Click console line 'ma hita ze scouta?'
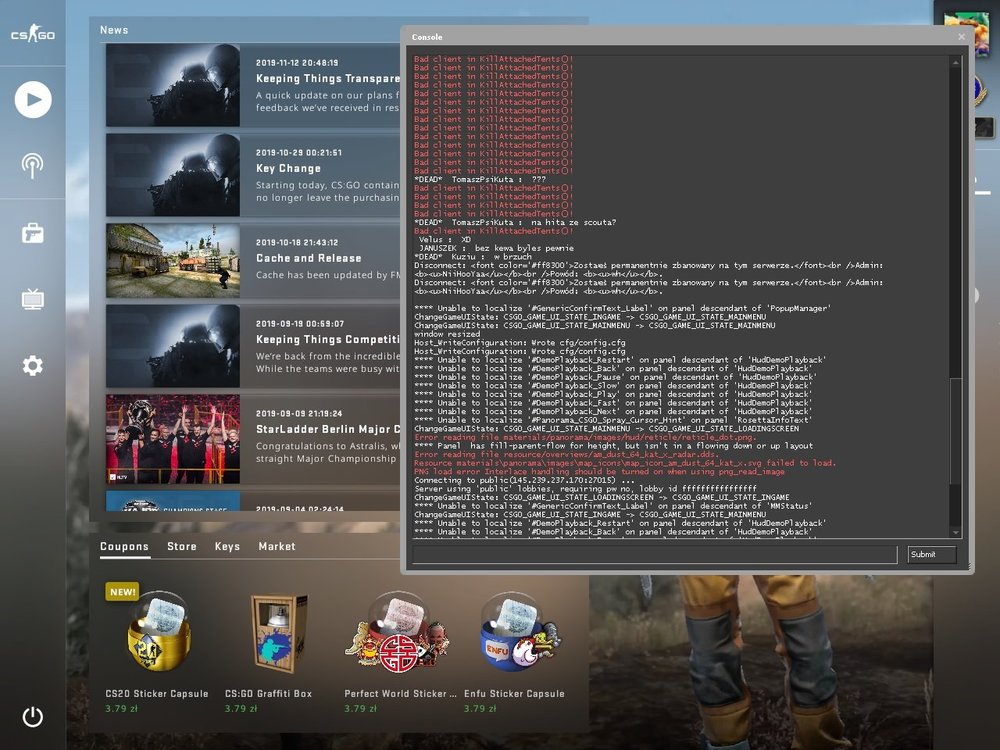The height and width of the screenshot is (750, 1000). (x=573, y=223)
